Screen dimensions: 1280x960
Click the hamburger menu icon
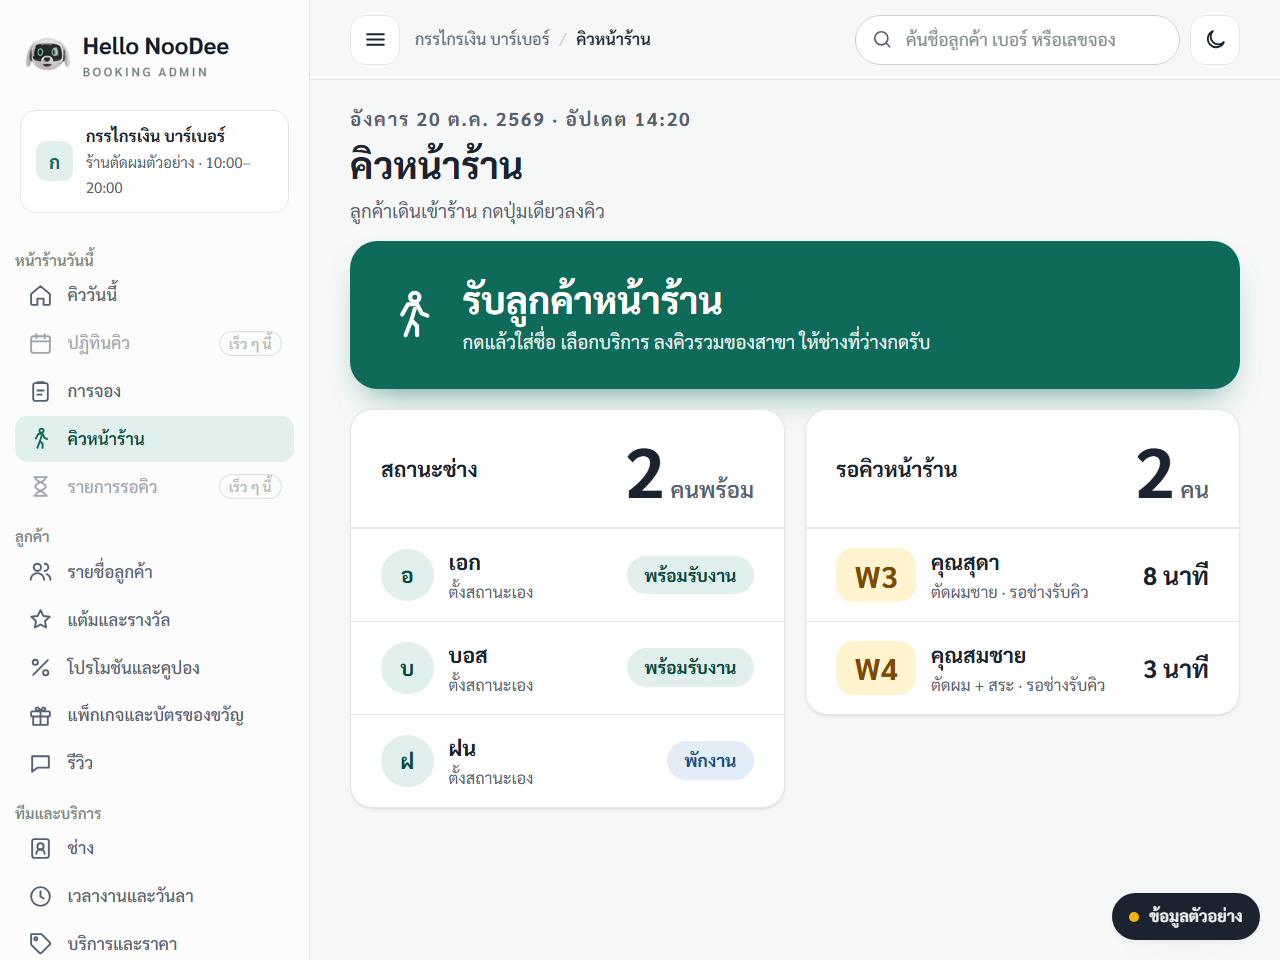[375, 40]
